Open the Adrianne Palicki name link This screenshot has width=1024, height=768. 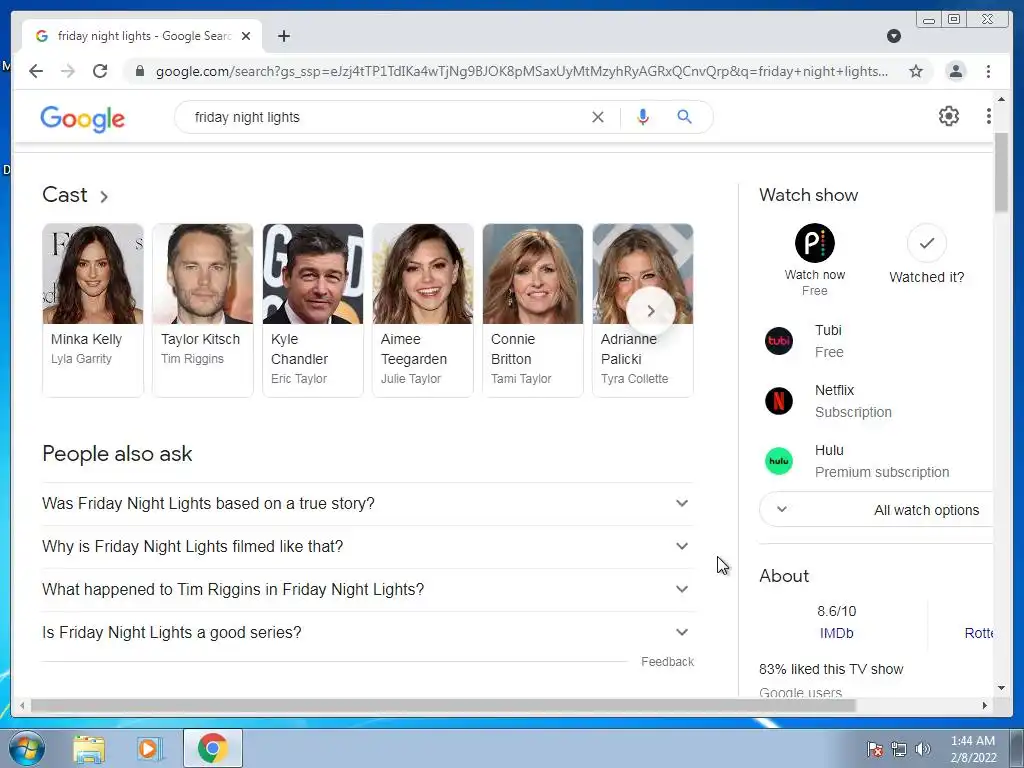[x=628, y=349]
